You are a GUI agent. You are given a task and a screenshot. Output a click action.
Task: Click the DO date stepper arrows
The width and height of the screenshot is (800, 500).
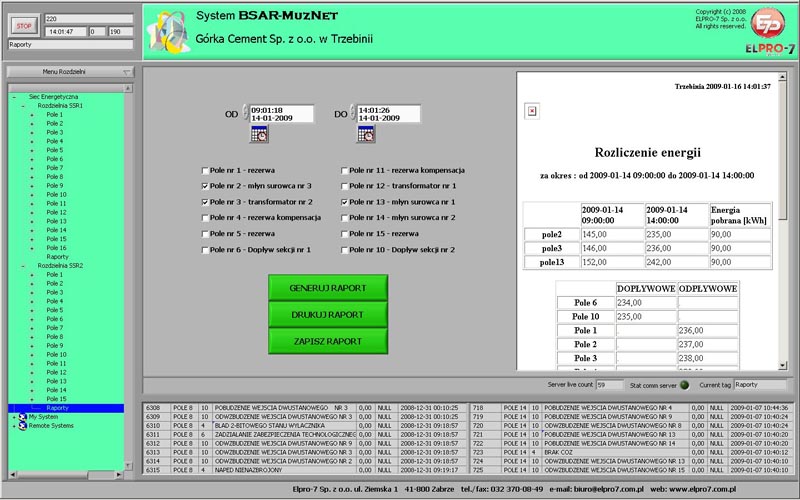point(353,111)
